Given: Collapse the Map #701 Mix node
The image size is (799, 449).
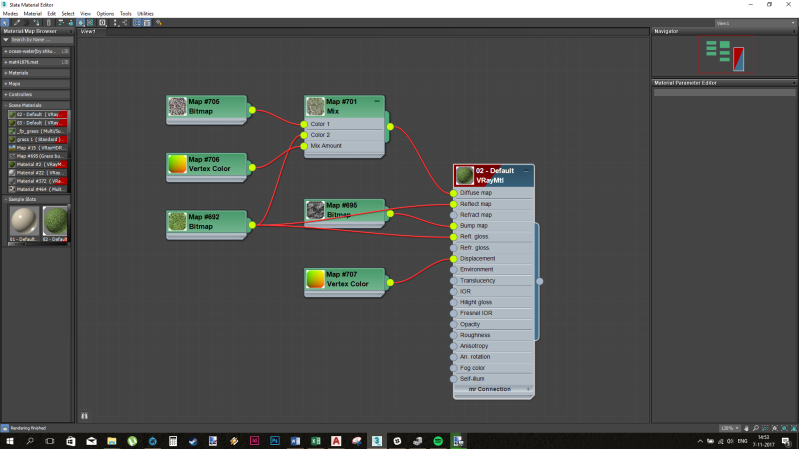Looking at the screenshot, I should [377, 101].
